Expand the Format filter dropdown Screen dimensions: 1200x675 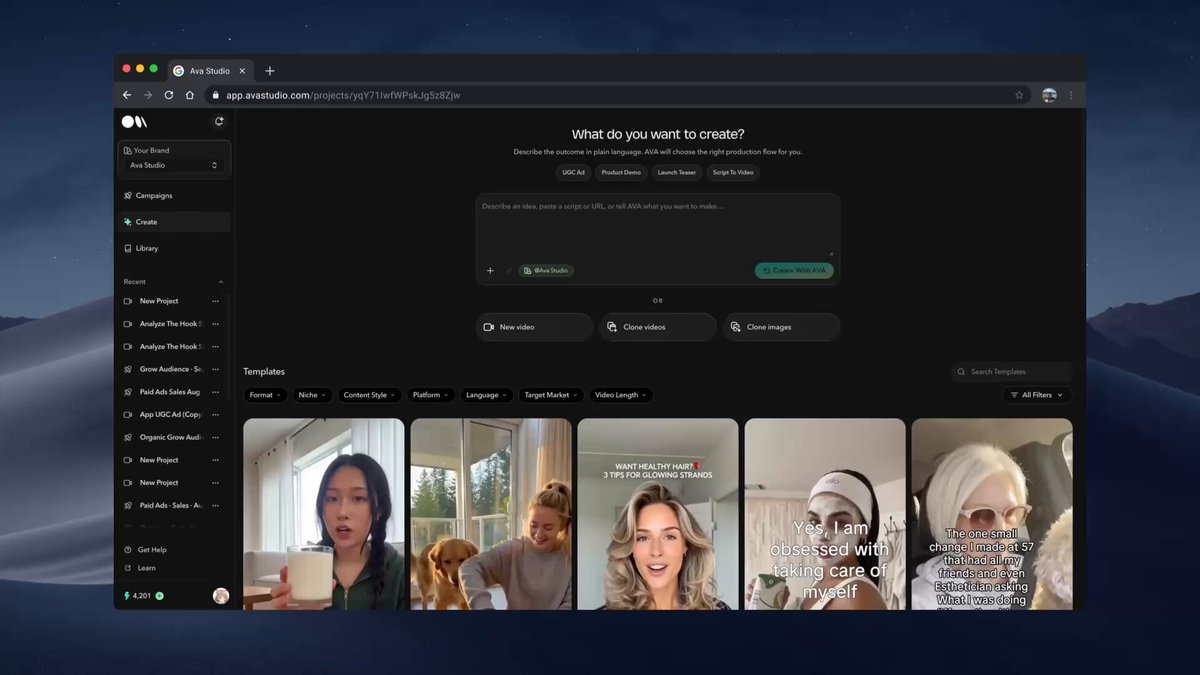click(265, 395)
